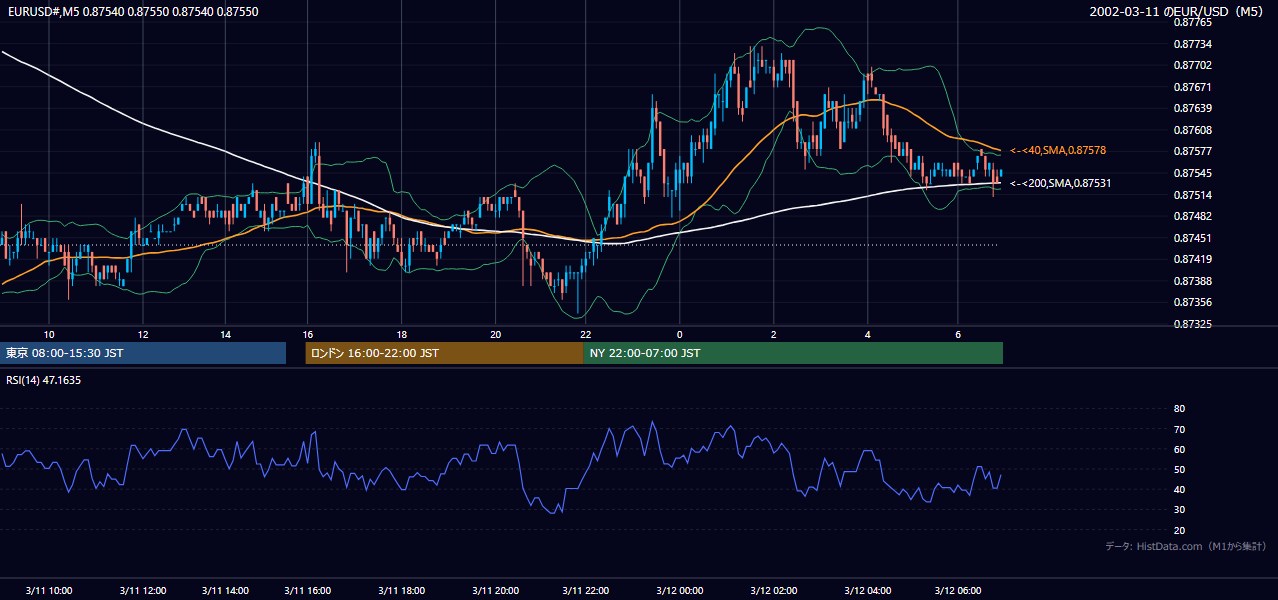Click the 3/12 00:00 time label
1278x600 pixels.
tap(680, 590)
